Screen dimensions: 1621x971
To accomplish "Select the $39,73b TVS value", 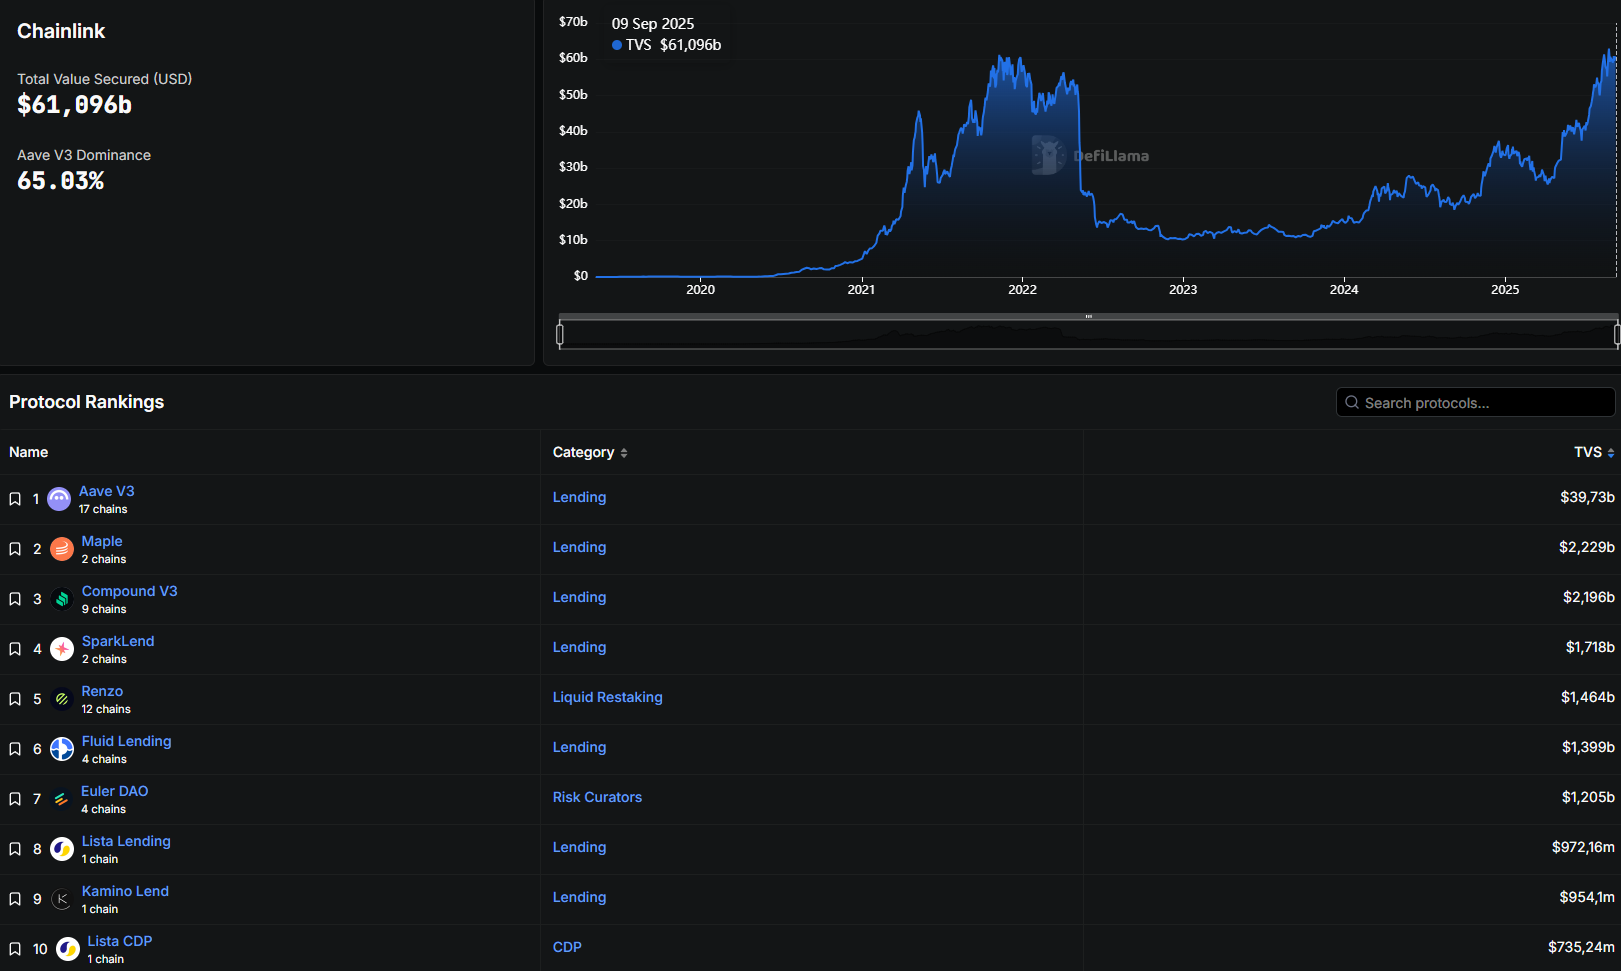I will tap(1587, 497).
